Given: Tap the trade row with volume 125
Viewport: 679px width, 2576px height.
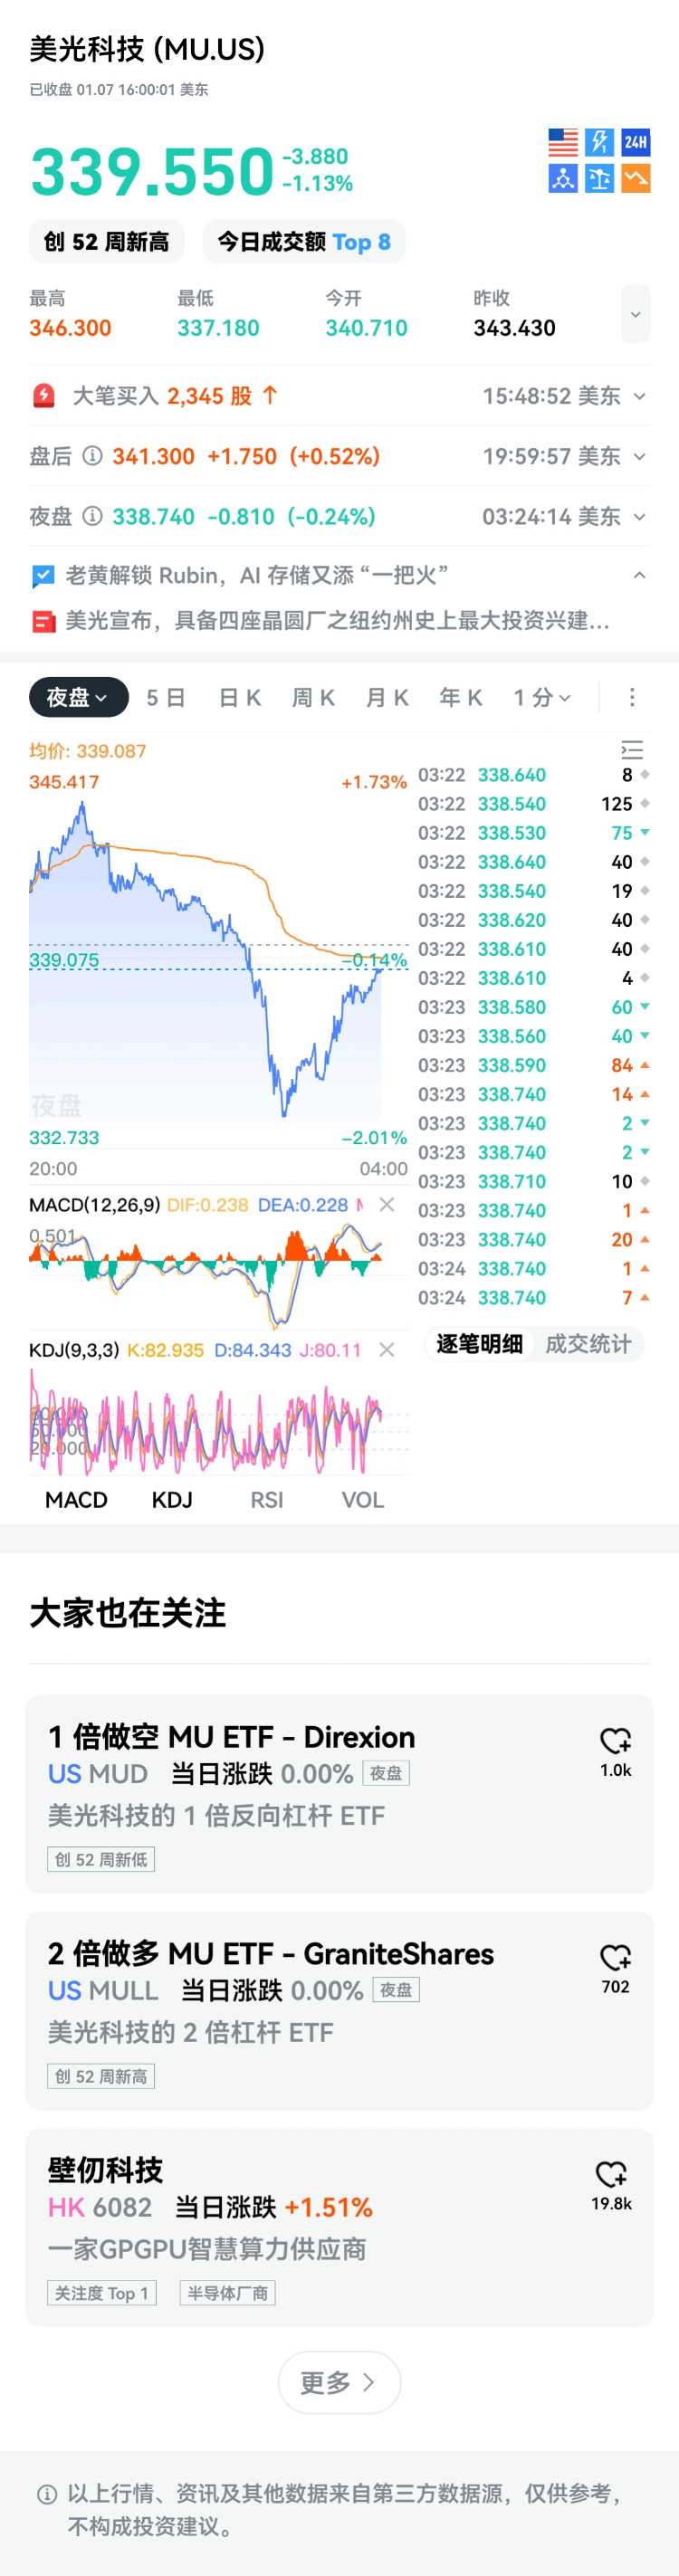Looking at the screenshot, I should point(534,804).
